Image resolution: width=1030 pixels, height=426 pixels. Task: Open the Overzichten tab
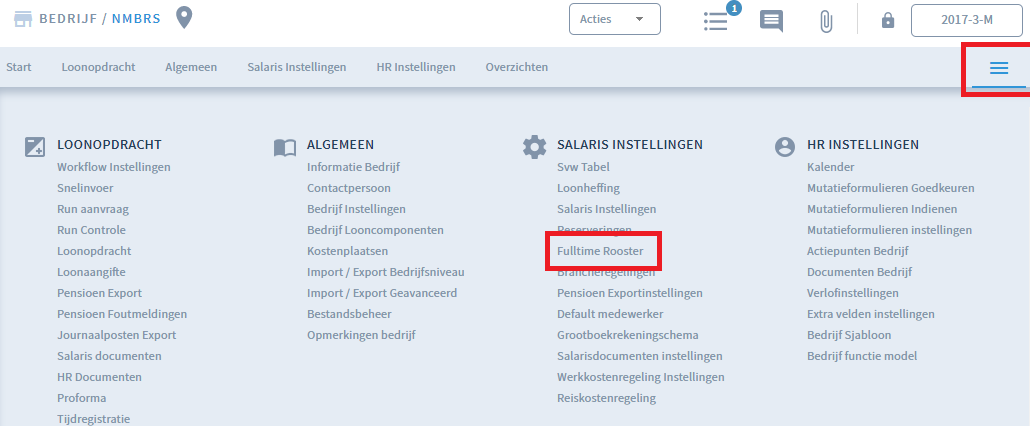(517, 67)
